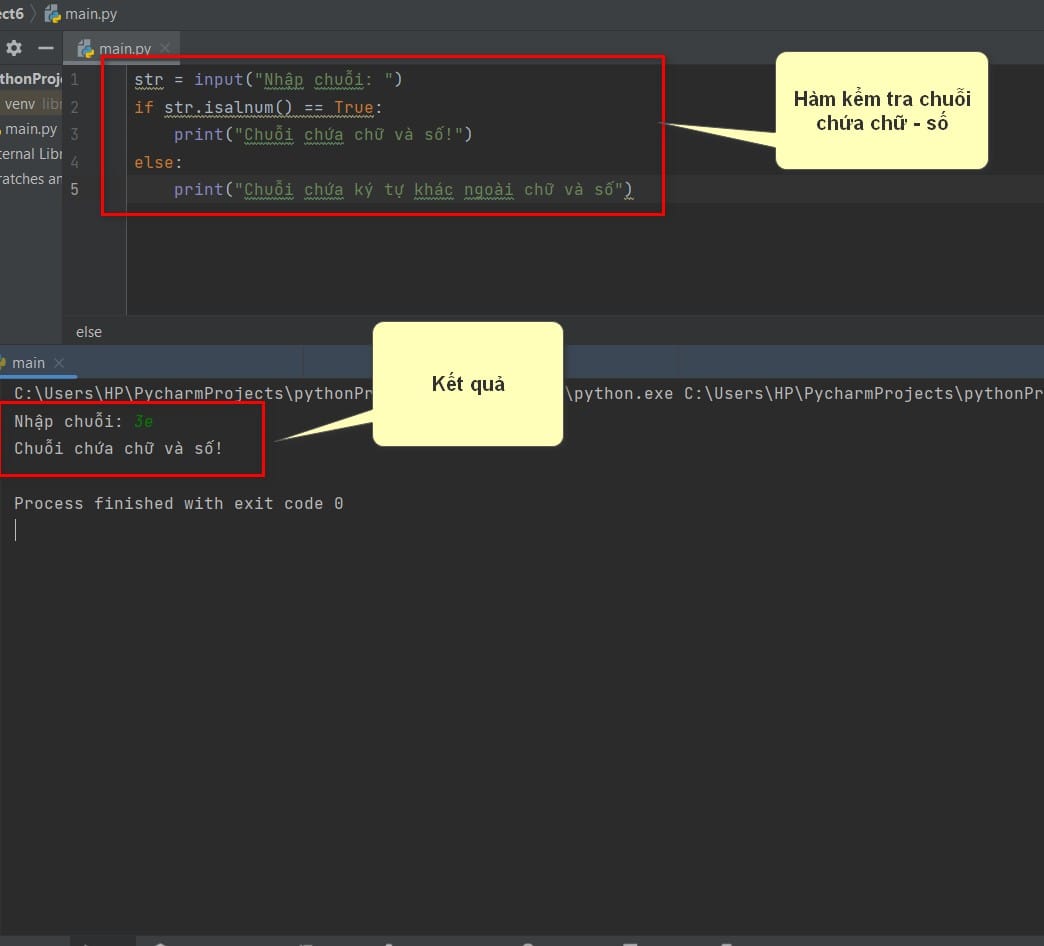Select the External Libraries node in project tree

click(x=31, y=154)
